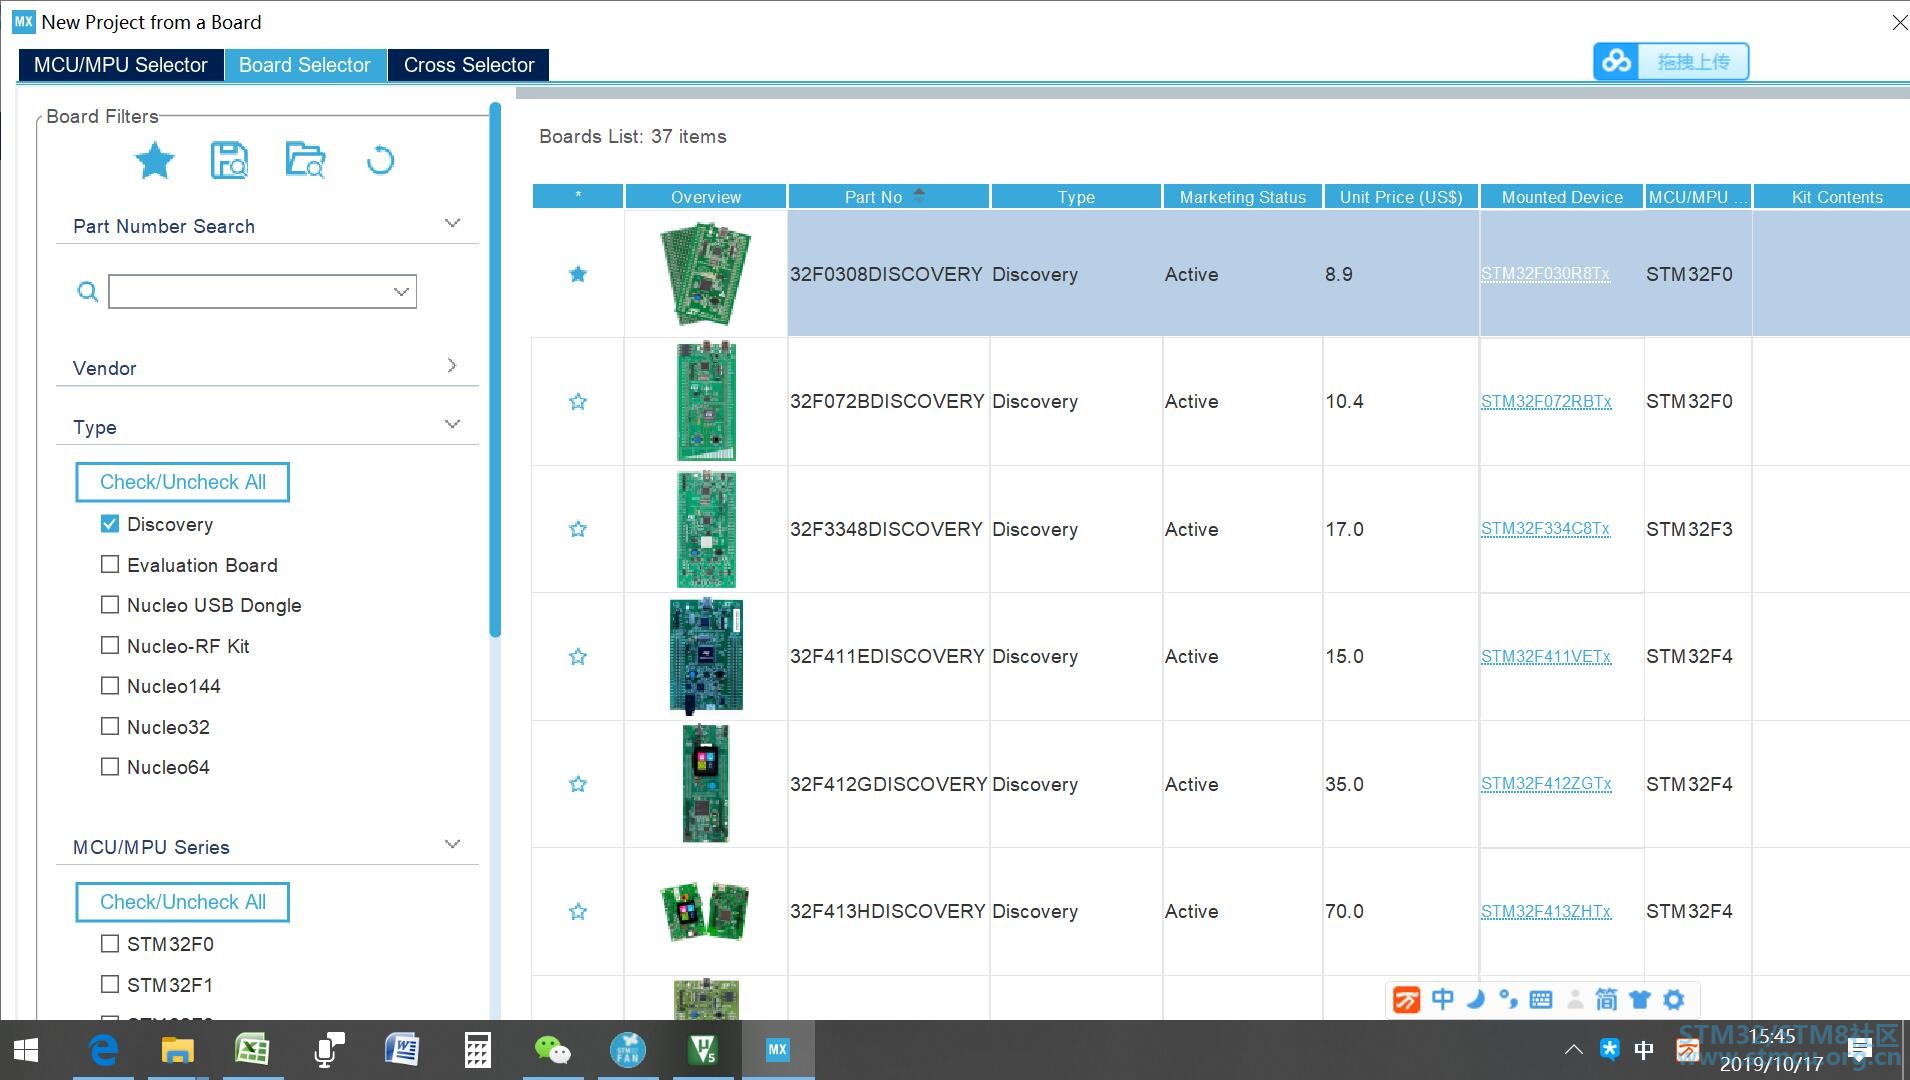The height and width of the screenshot is (1080, 1910).
Task: Open the STM32F030R8Tx device link
Action: [x=1545, y=274]
